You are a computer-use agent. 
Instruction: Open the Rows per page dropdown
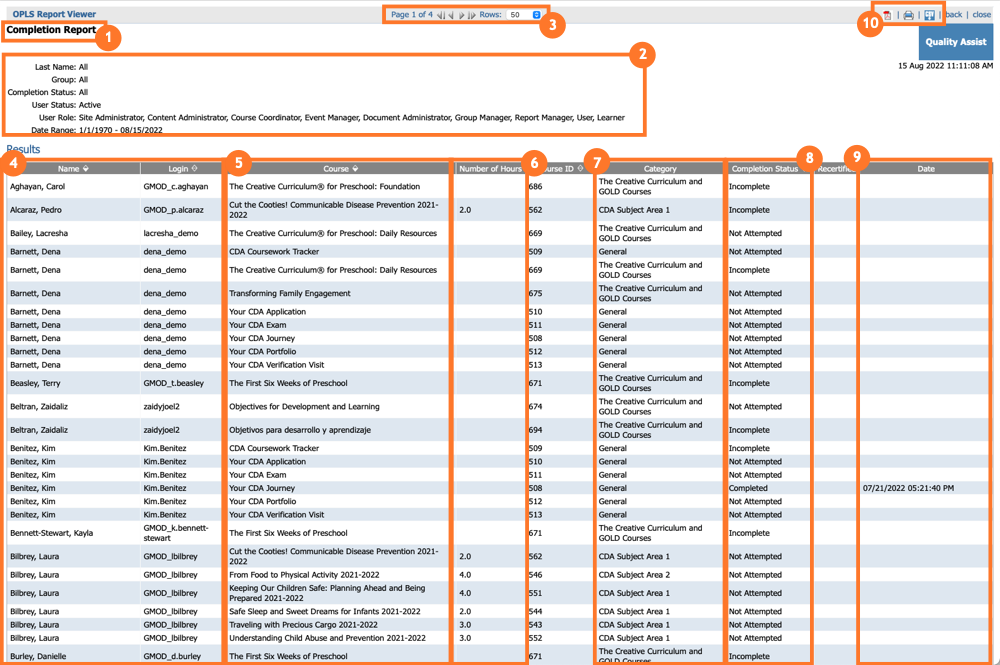pyautogui.click(x=534, y=15)
